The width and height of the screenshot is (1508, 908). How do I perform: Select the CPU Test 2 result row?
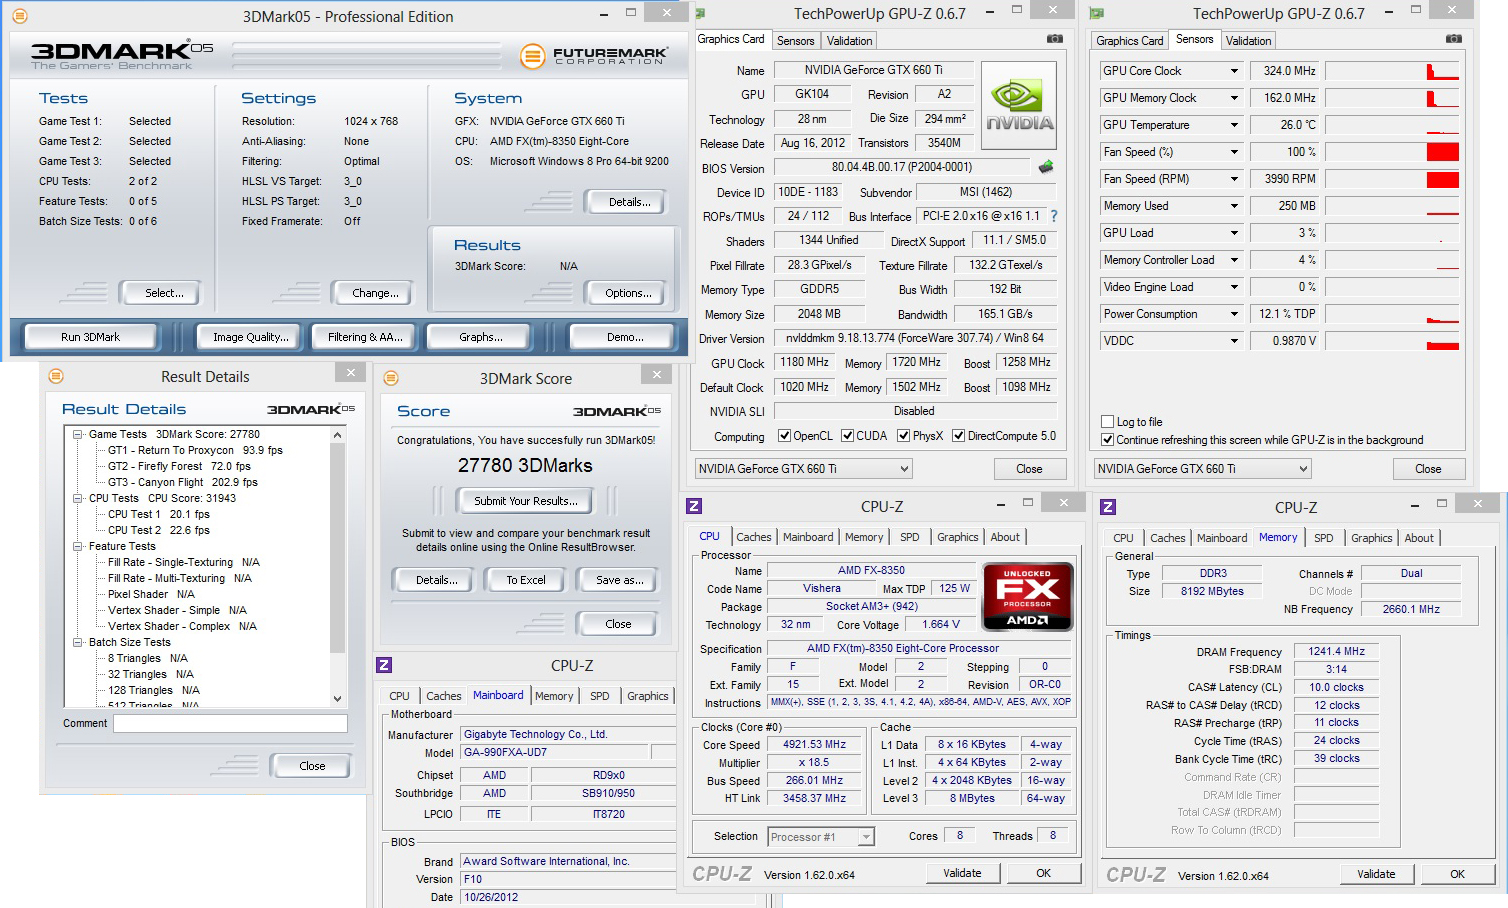click(x=159, y=530)
